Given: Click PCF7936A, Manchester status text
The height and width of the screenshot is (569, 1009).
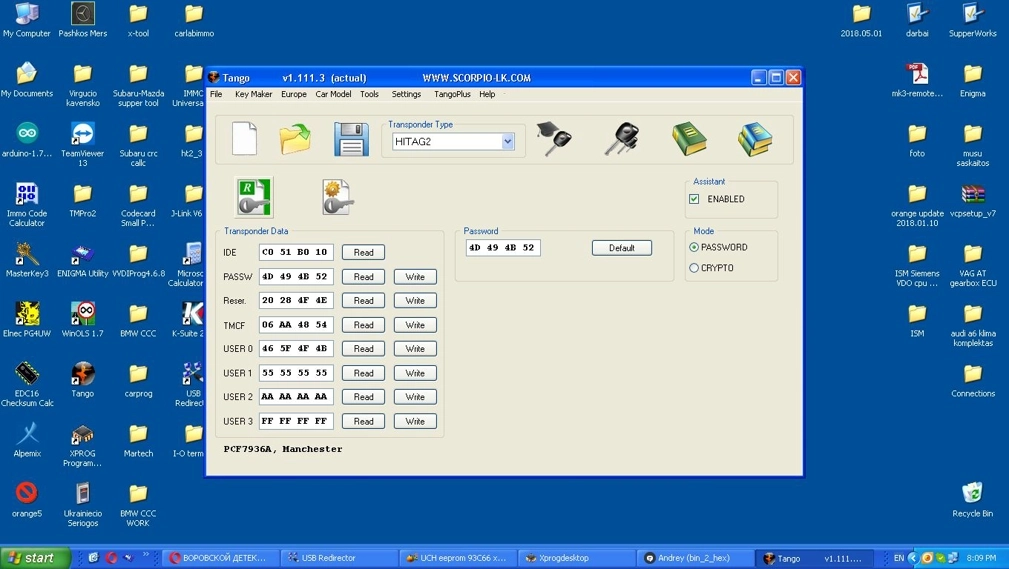Looking at the screenshot, I should [x=283, y=449].
